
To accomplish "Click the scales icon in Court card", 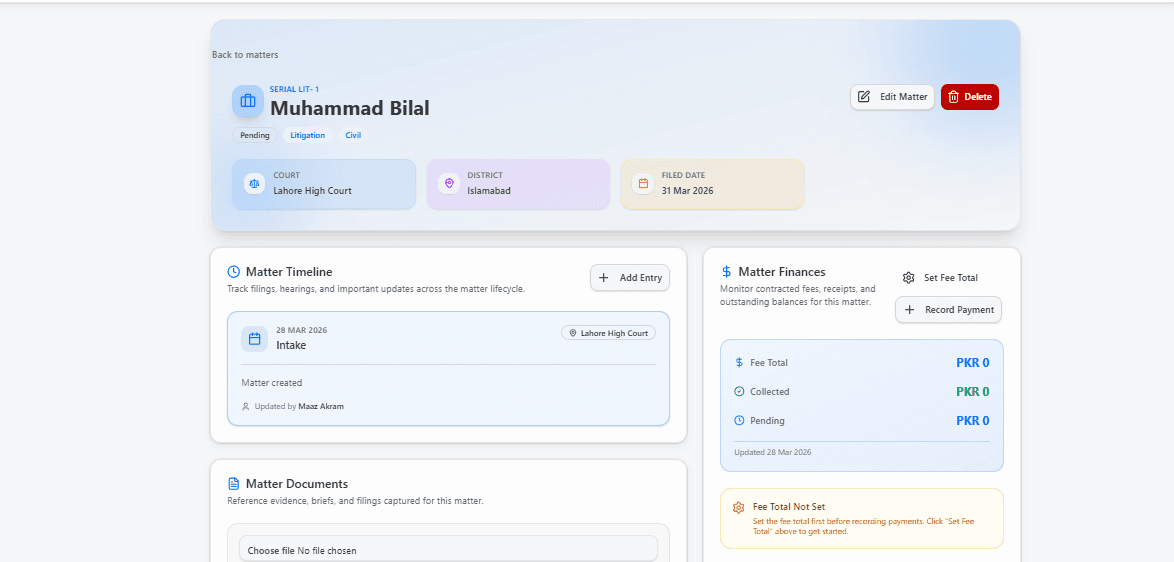I will (x=254, y=184).
